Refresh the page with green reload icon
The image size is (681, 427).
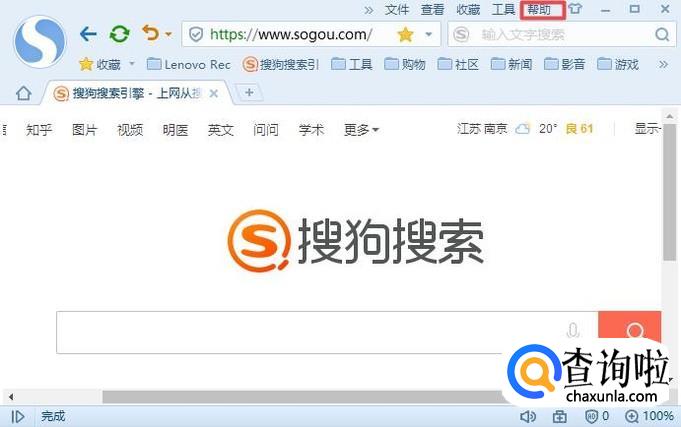(119, 34)
